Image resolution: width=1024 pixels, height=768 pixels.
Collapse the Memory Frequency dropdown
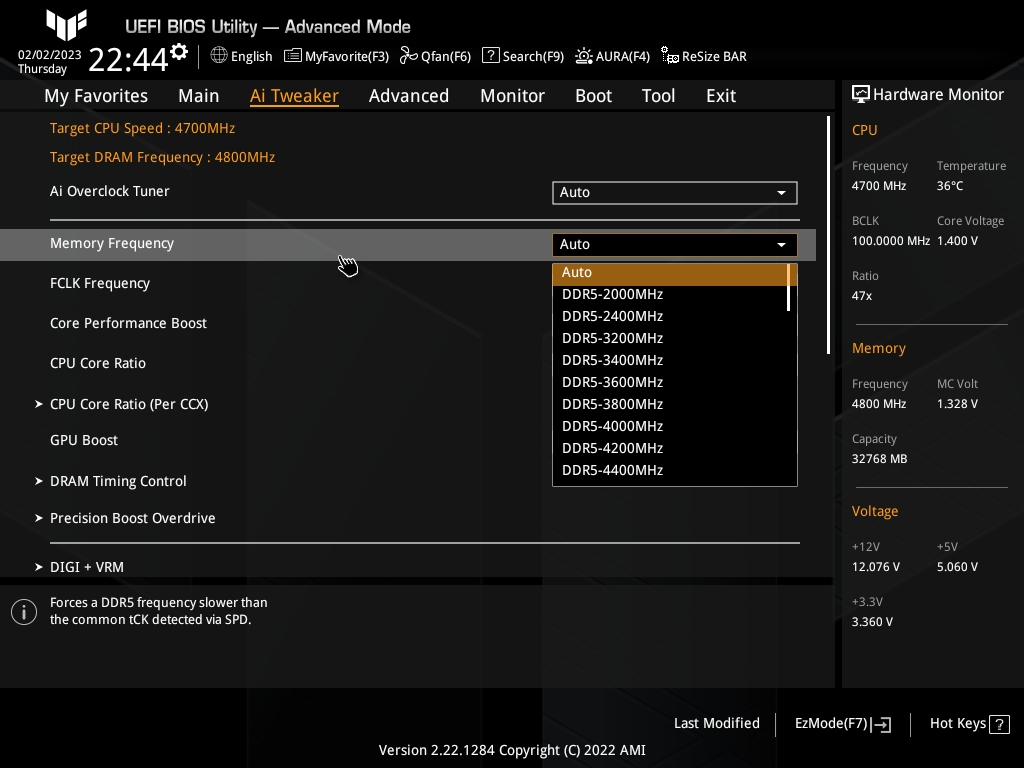[675, 244]
